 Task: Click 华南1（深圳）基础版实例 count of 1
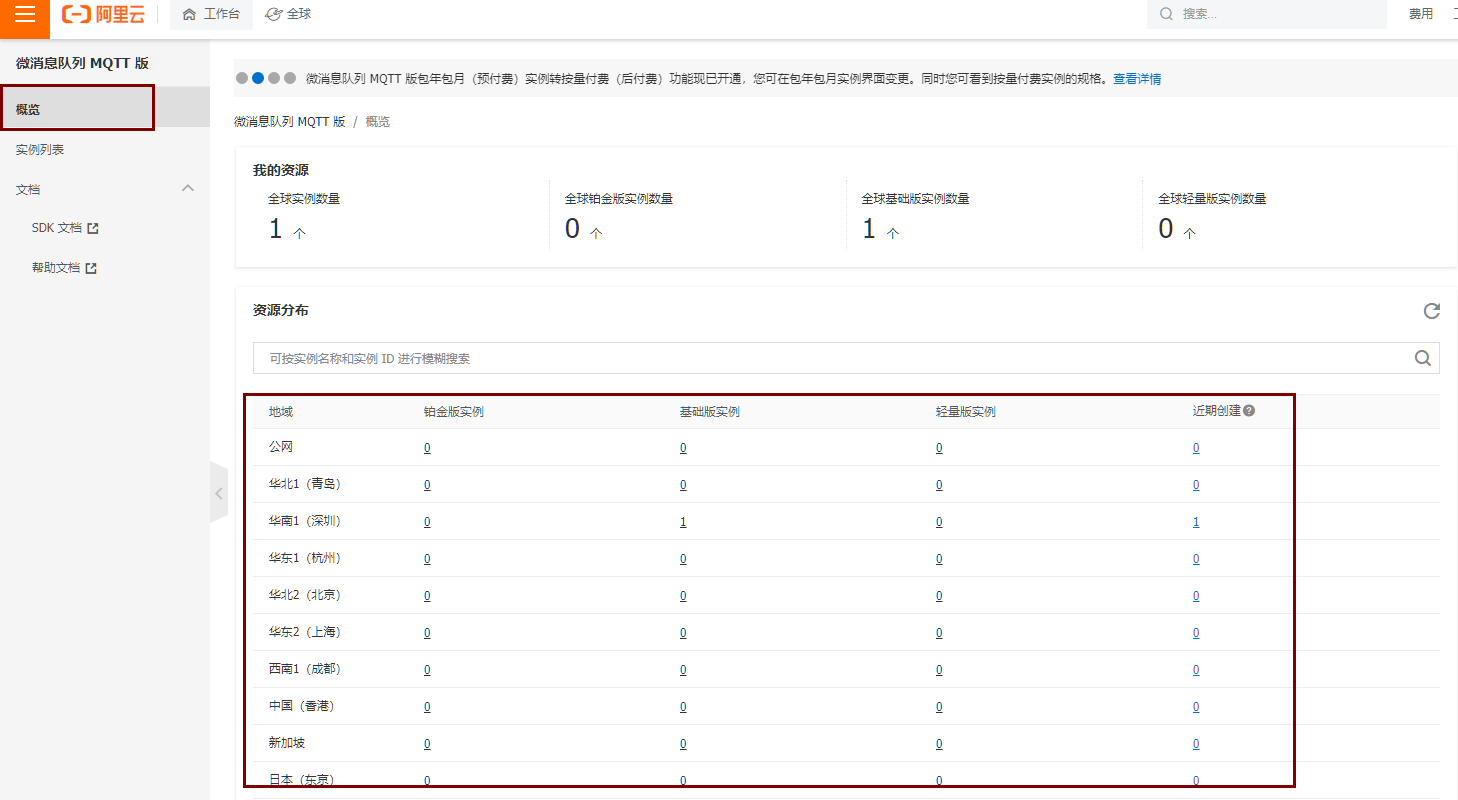[683, 522]
